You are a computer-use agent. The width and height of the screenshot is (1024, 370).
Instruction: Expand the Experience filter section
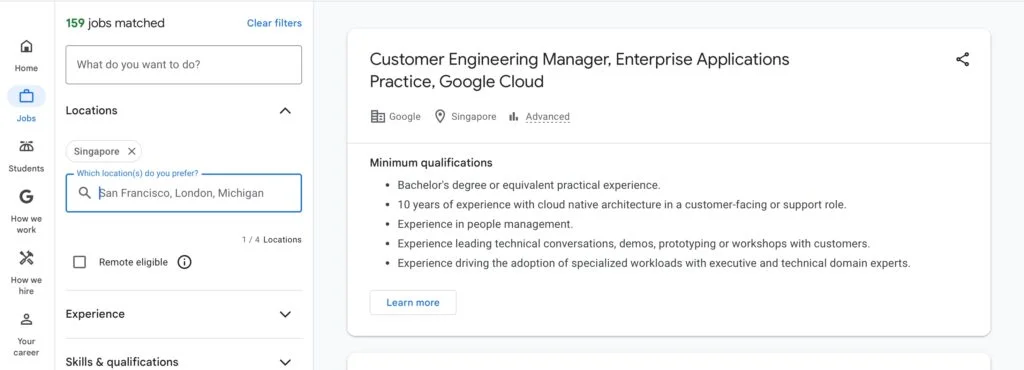[285, 314]
